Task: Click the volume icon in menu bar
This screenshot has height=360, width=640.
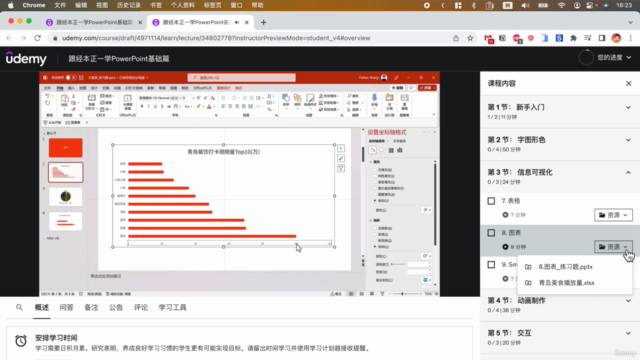Action: click(525, 5)
